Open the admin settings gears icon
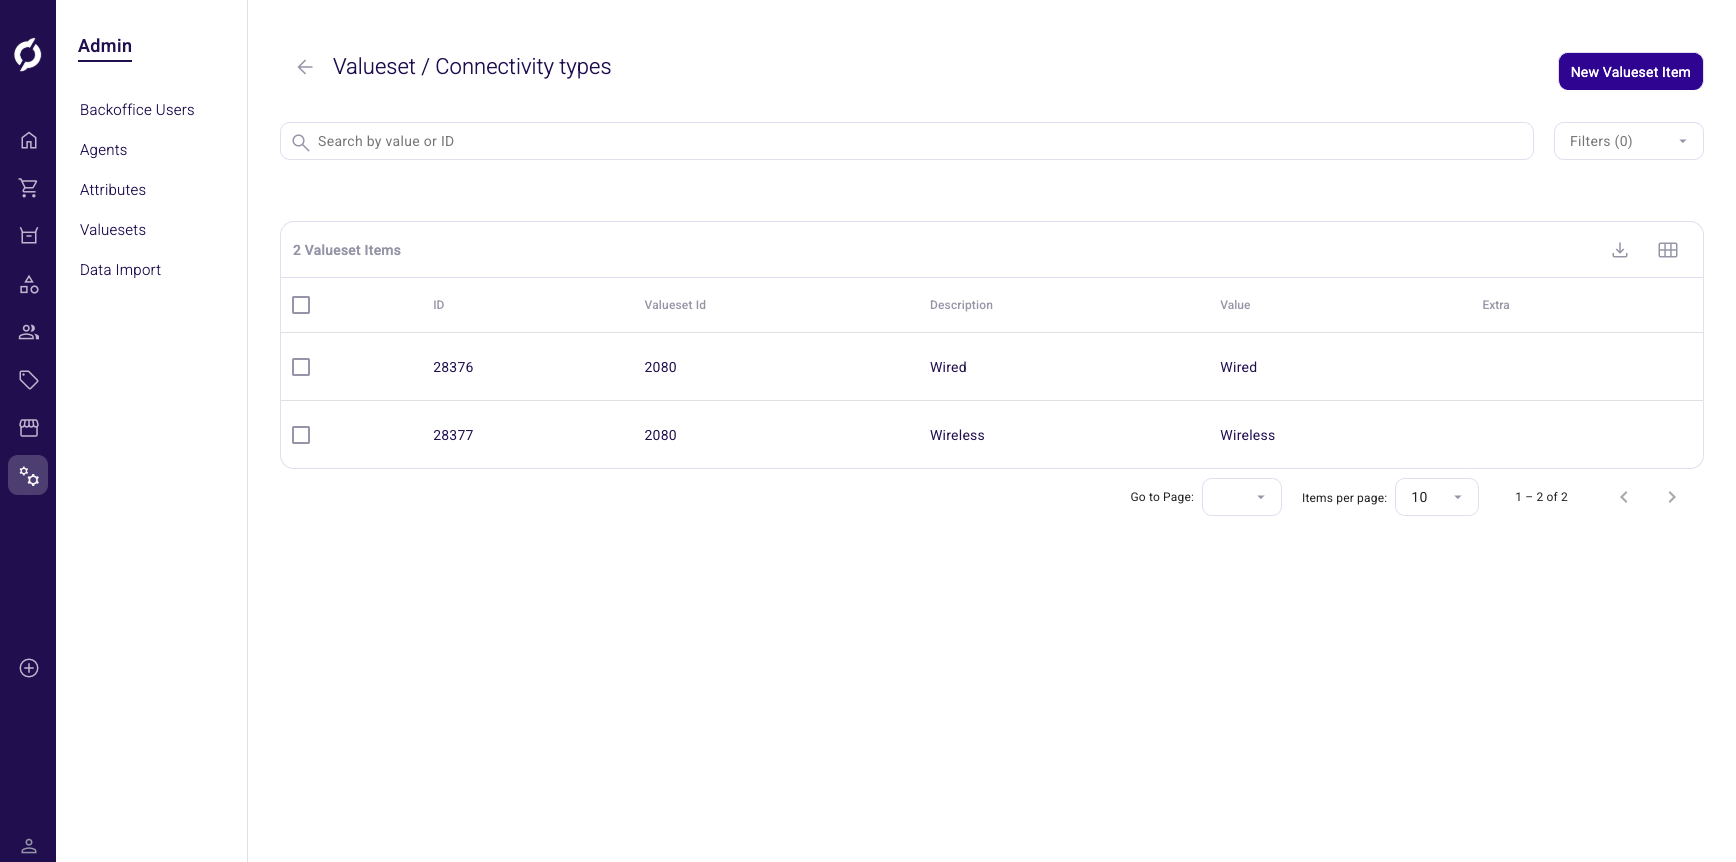Viewport: 1736px width, 862px height. point(28,476)
